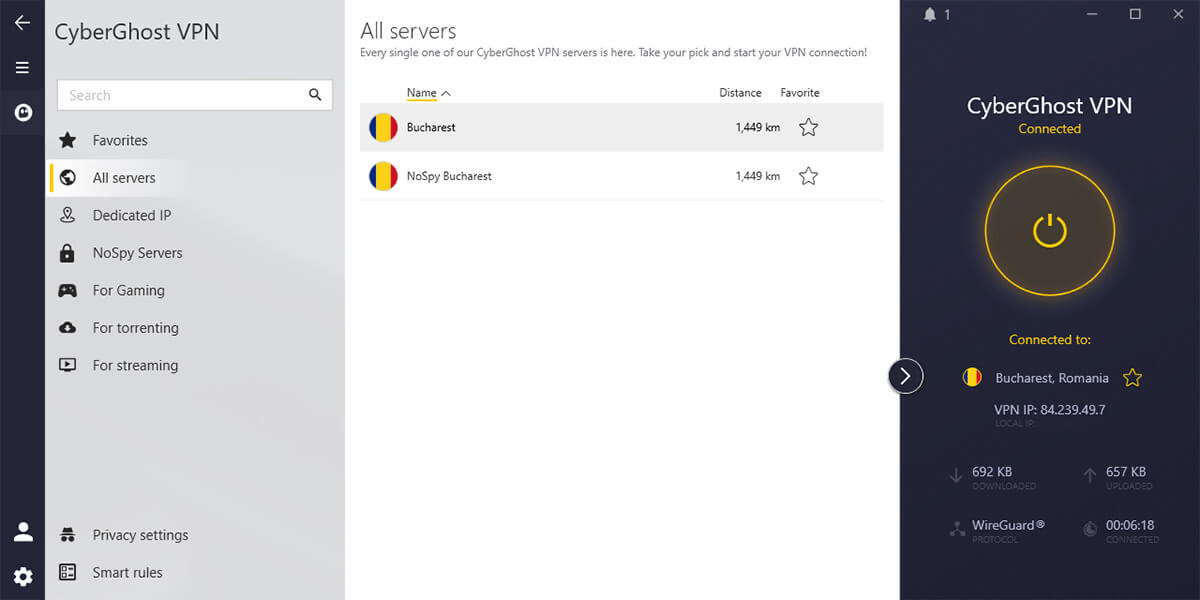The image size is (1200, 600).
Task: Click the All servers globe icon
Action: click(68, 178)
